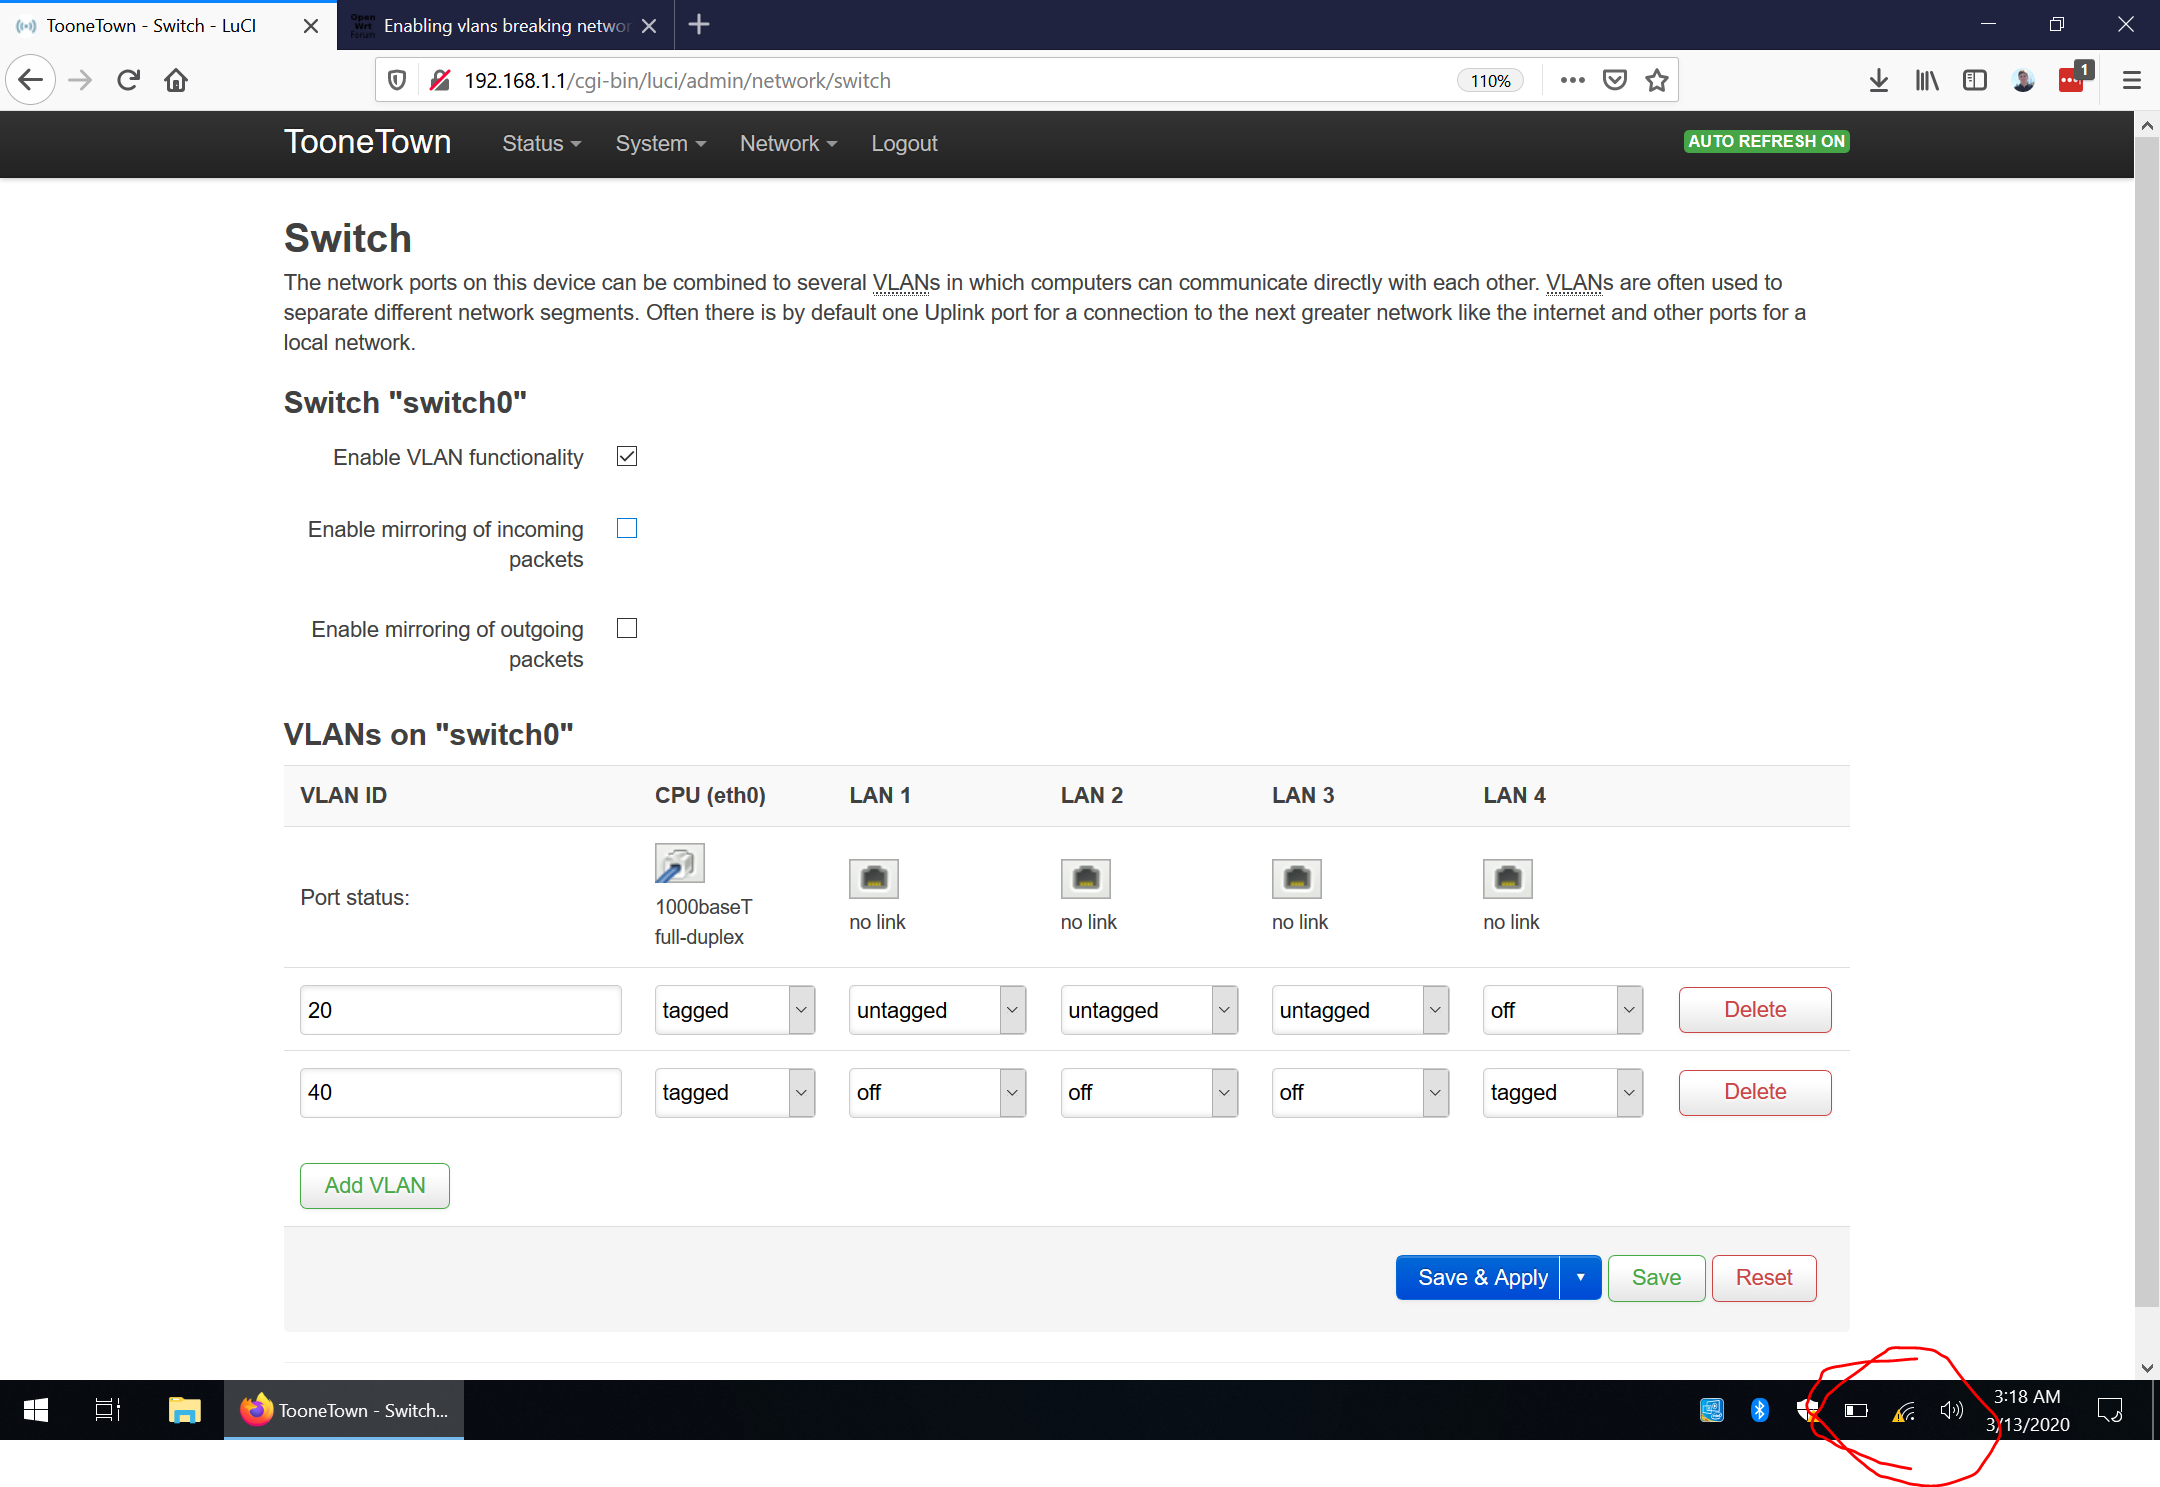Open VLAN 20 CPU eth0 tagging dropdown
This screenshot has width=2160, height=1487.
coord(735,1010)
